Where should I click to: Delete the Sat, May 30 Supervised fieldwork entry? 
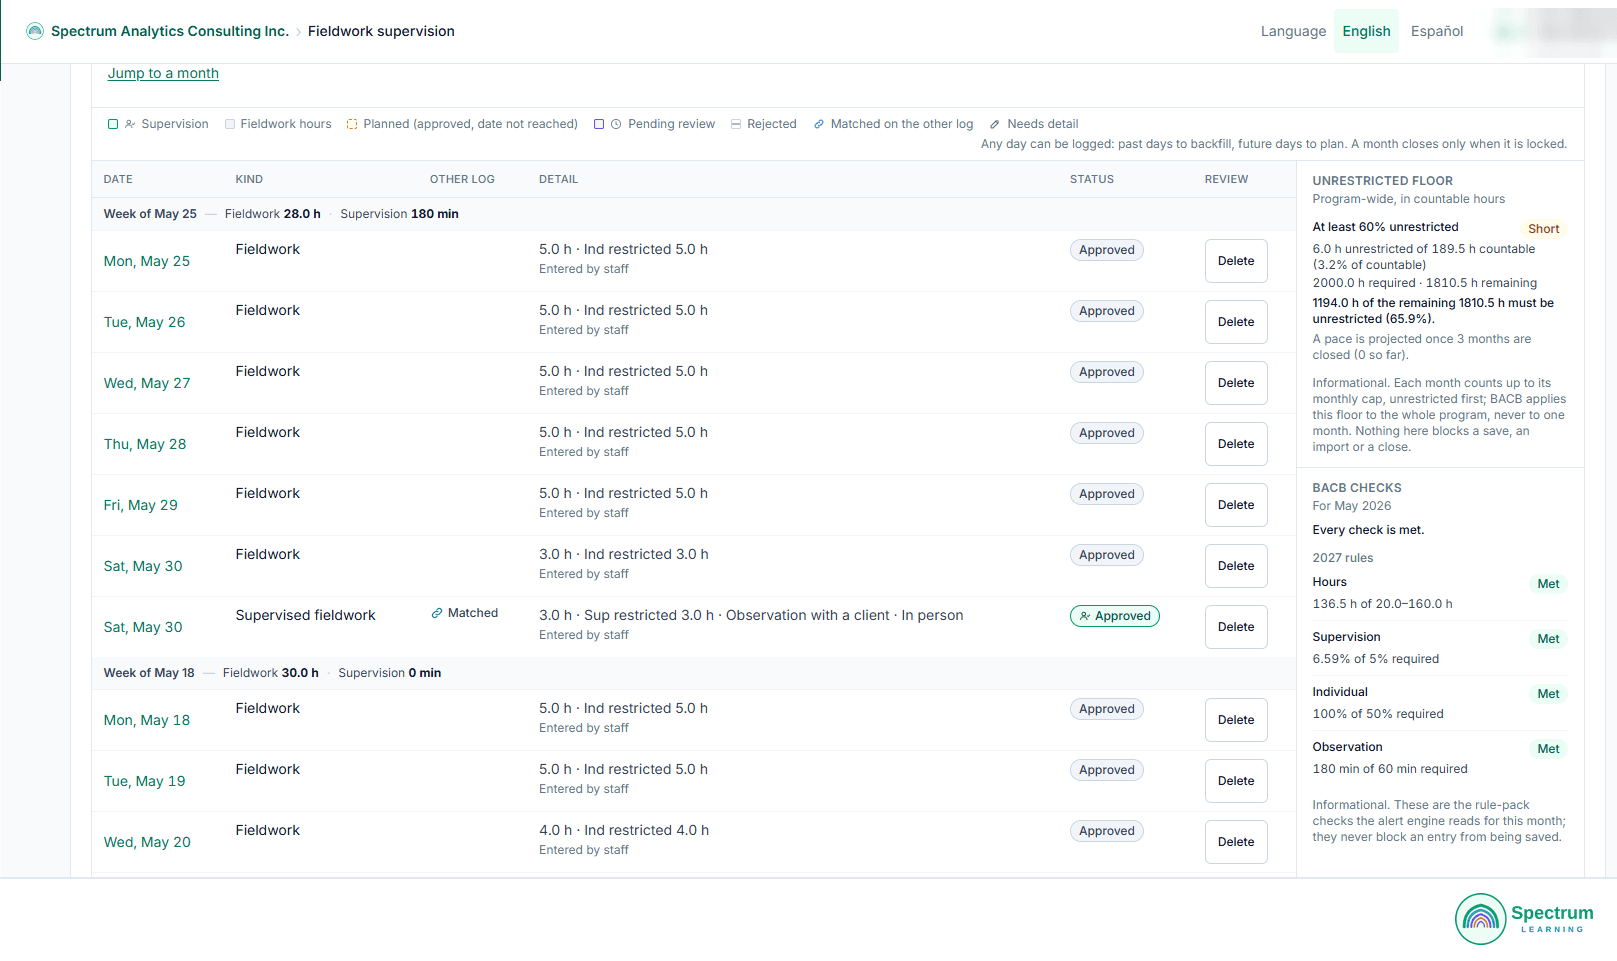[1236, 627]
